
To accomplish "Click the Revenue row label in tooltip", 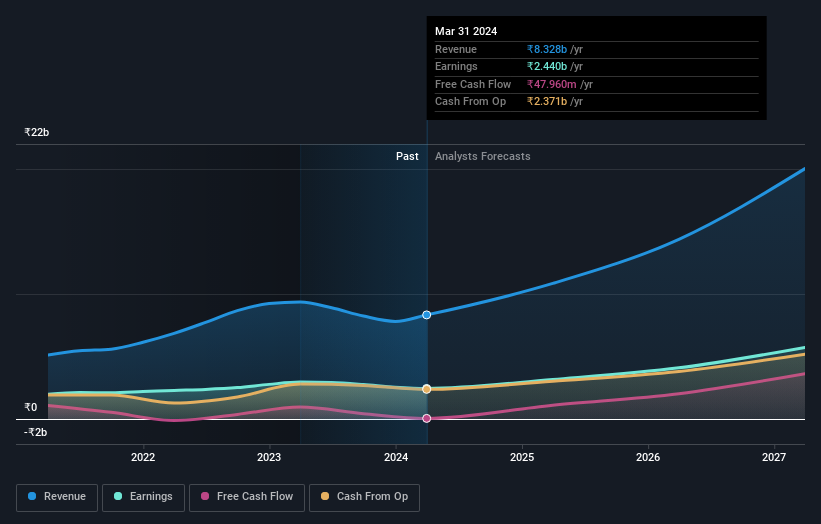I will click(456, 49).
